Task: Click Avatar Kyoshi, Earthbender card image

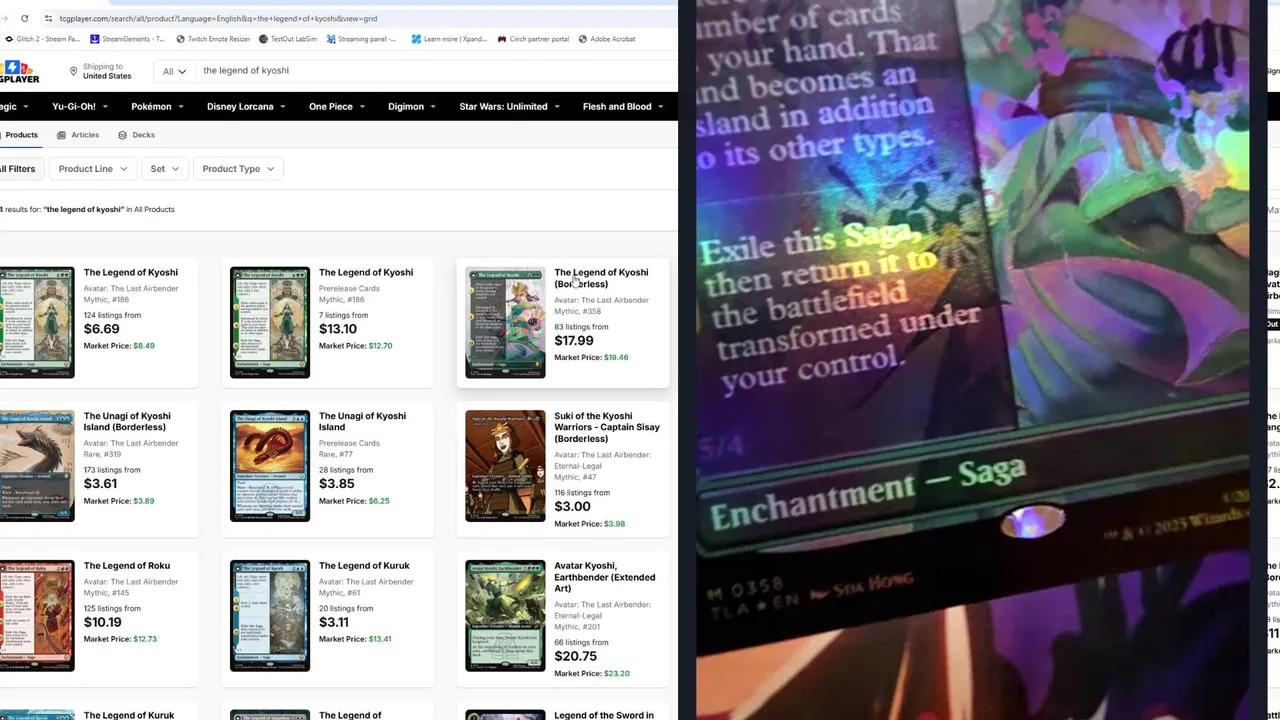Action: tap(505, 616)
